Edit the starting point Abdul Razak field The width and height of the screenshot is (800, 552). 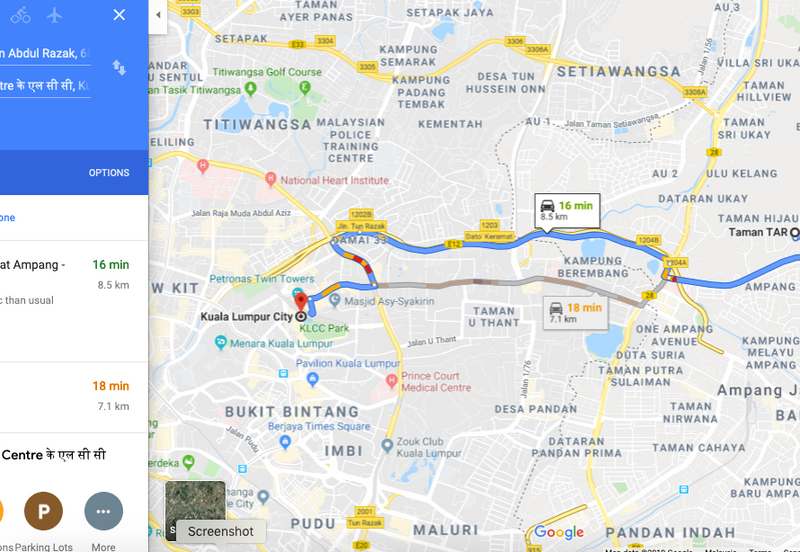tap(45, 54)
